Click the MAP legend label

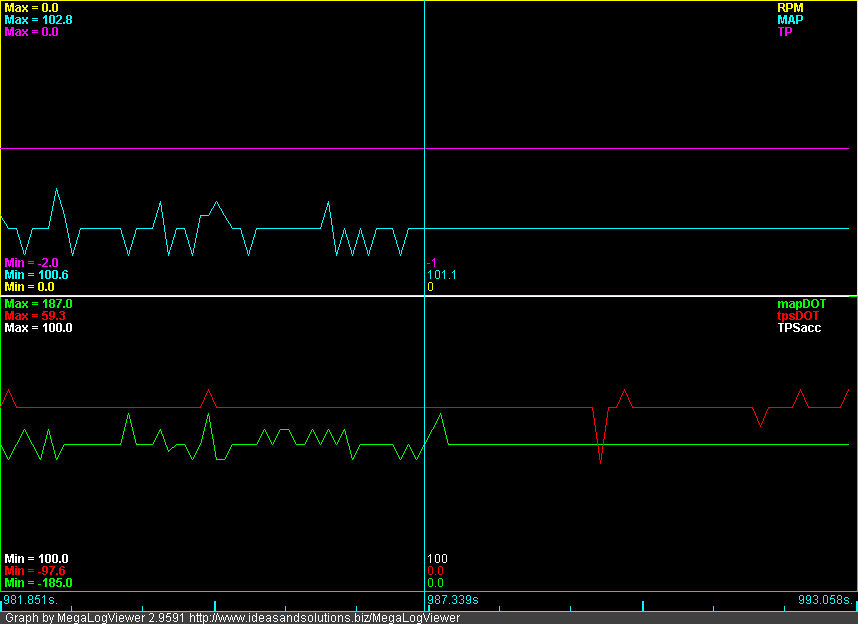pyautogui.click(x=790, y=20)
